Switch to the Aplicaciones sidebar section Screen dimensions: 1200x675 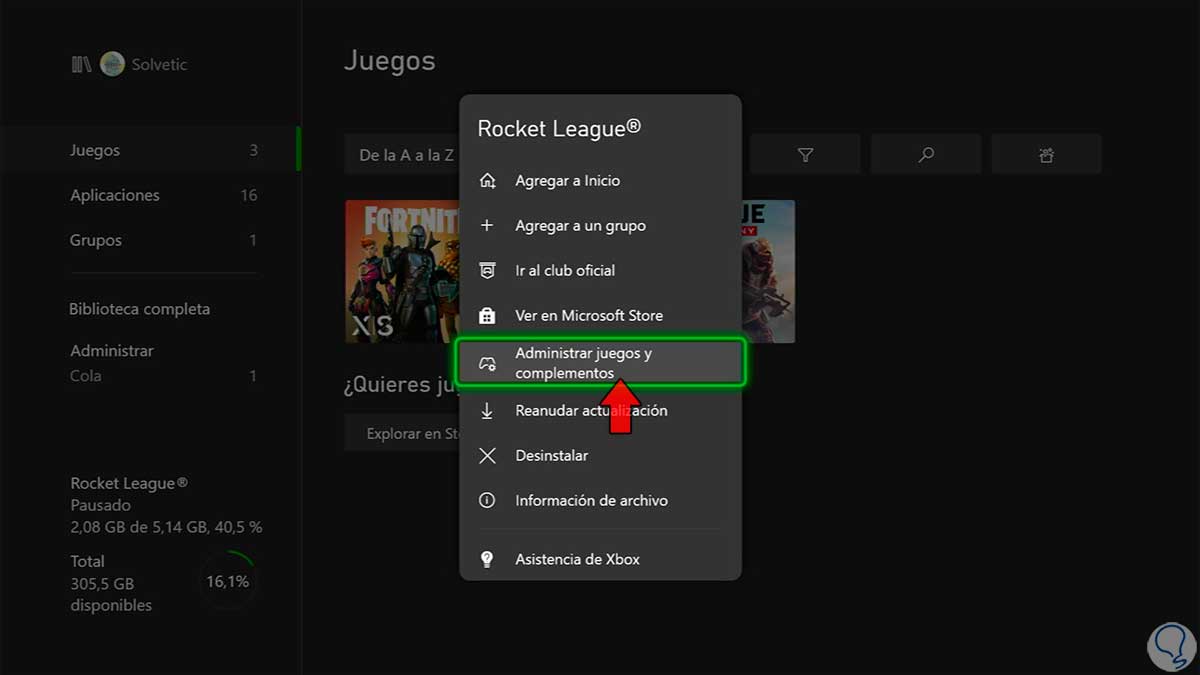[x=163, y=196]
